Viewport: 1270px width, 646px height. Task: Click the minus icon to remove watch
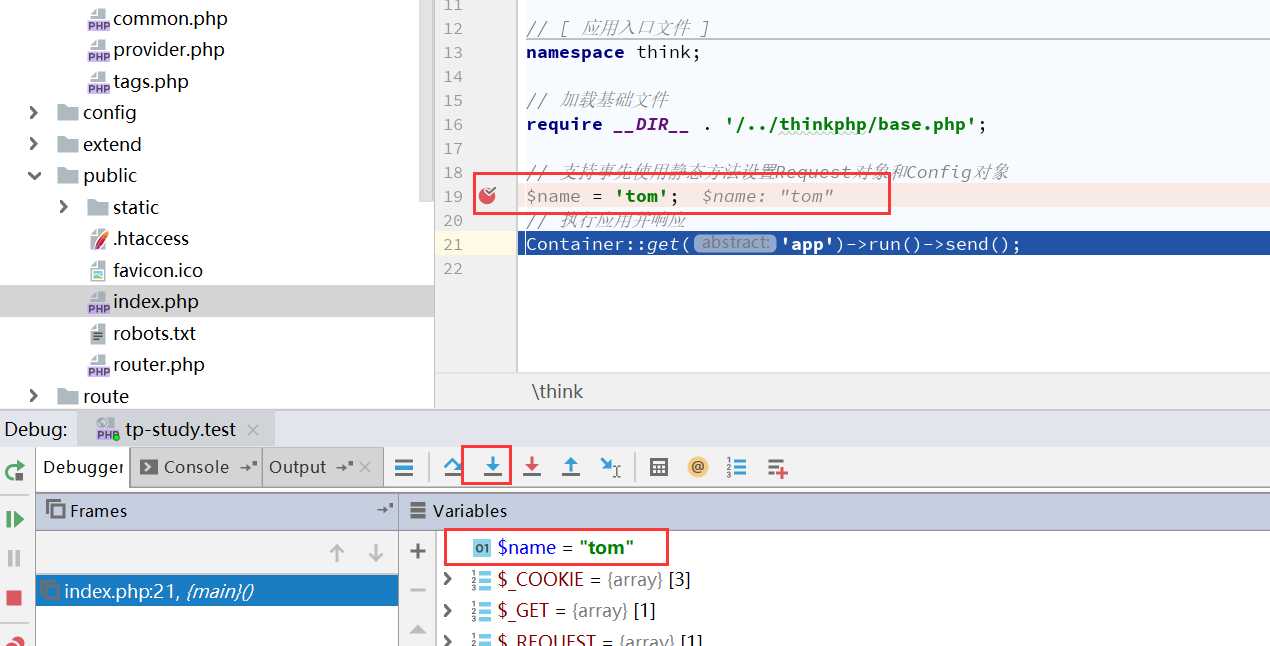coord(418,590)
